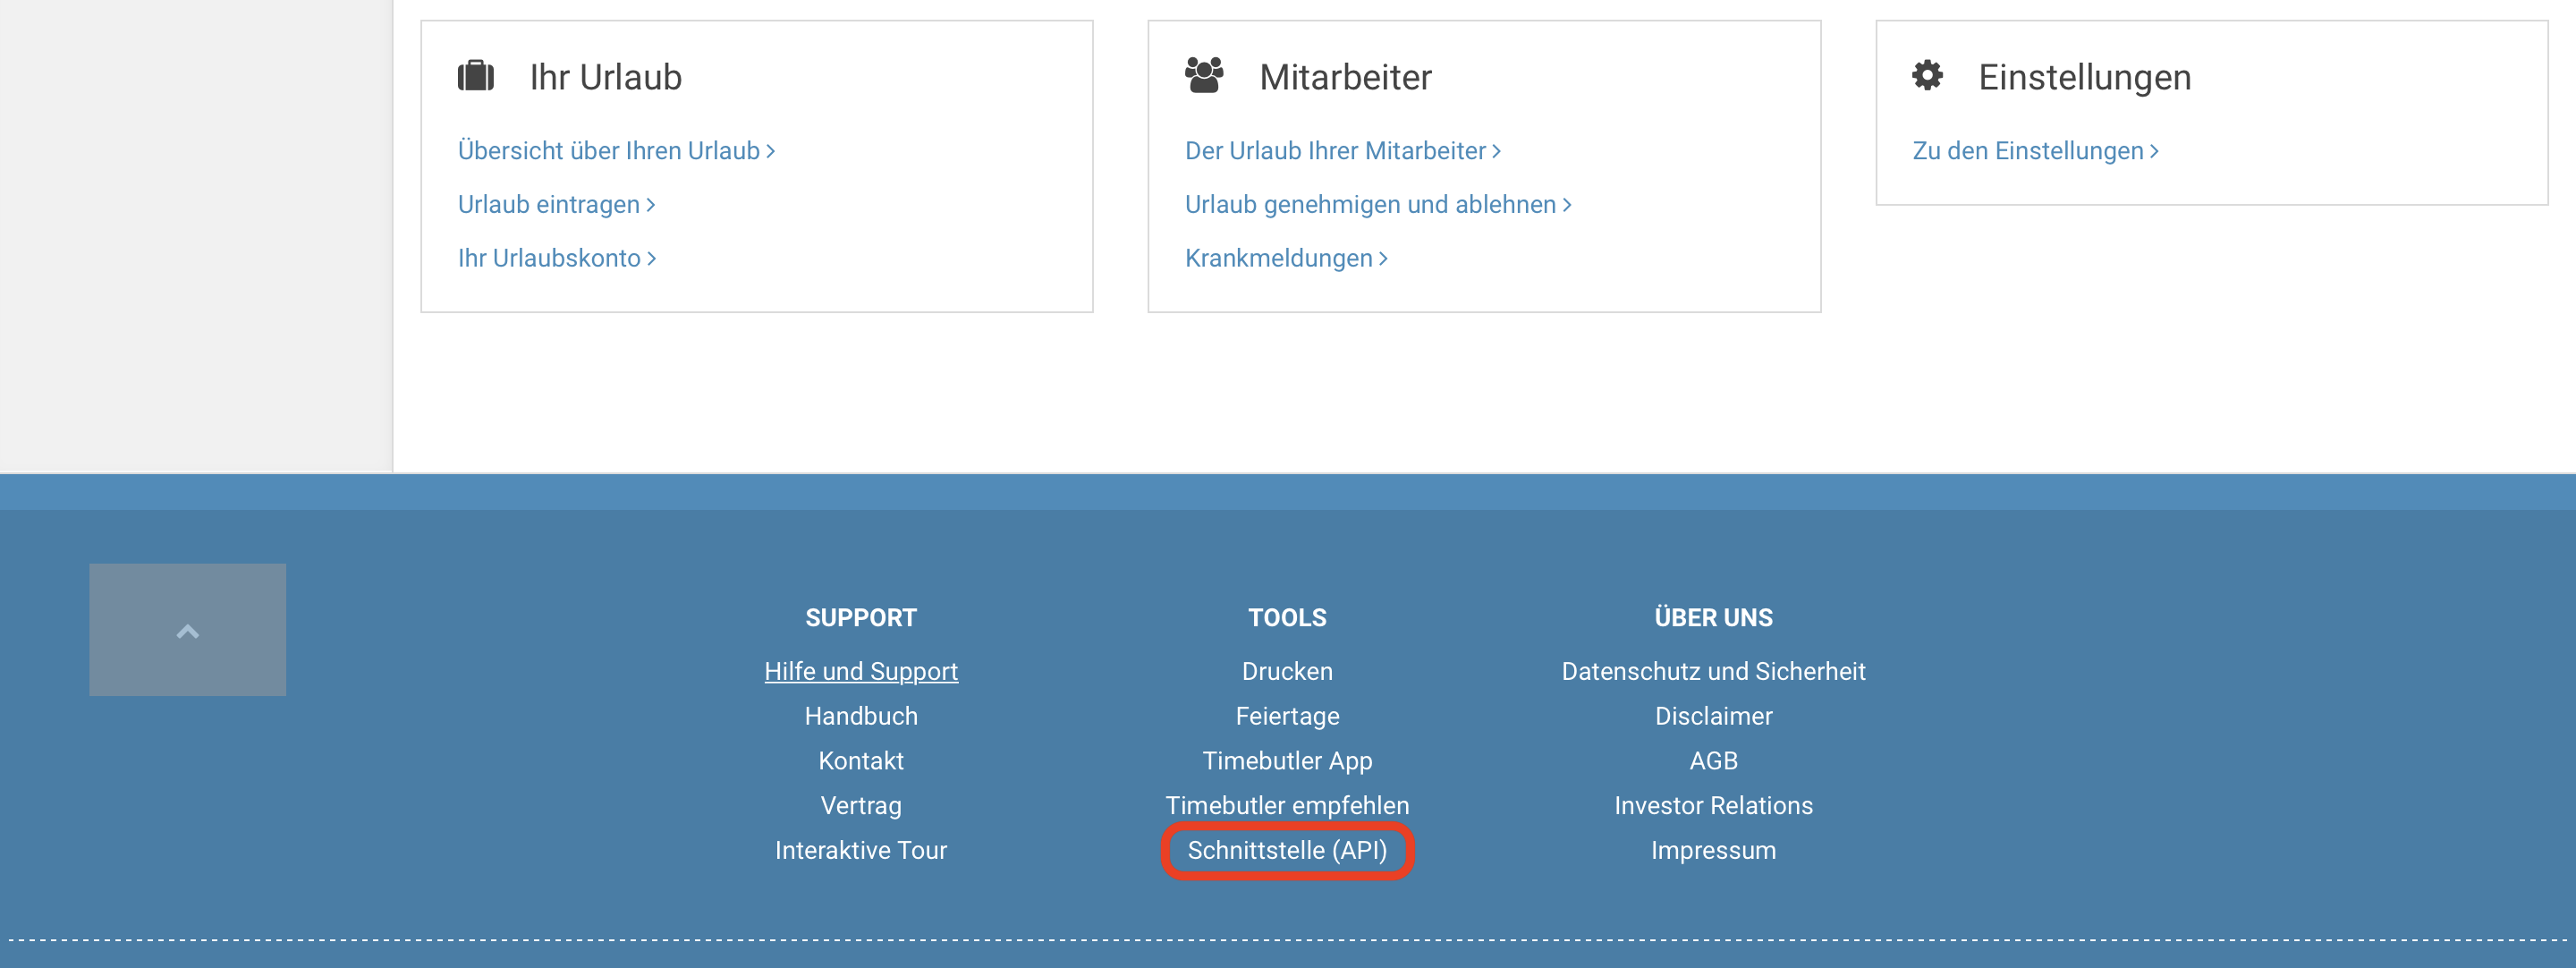Viewport: 2576px width, 968px height.
Task: Select Drucken under Tools
Action: coord(1287,671)
